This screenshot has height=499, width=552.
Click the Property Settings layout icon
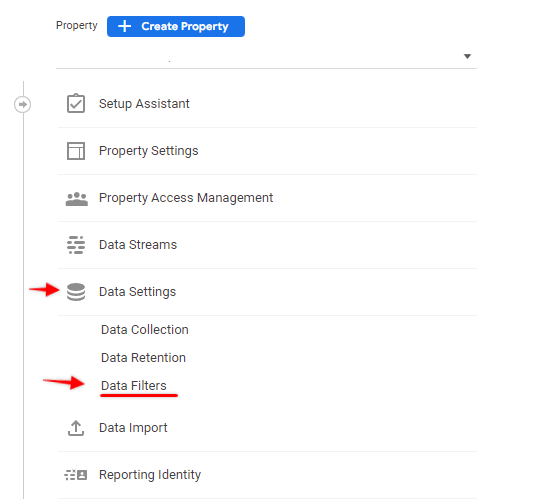point(76,151)
